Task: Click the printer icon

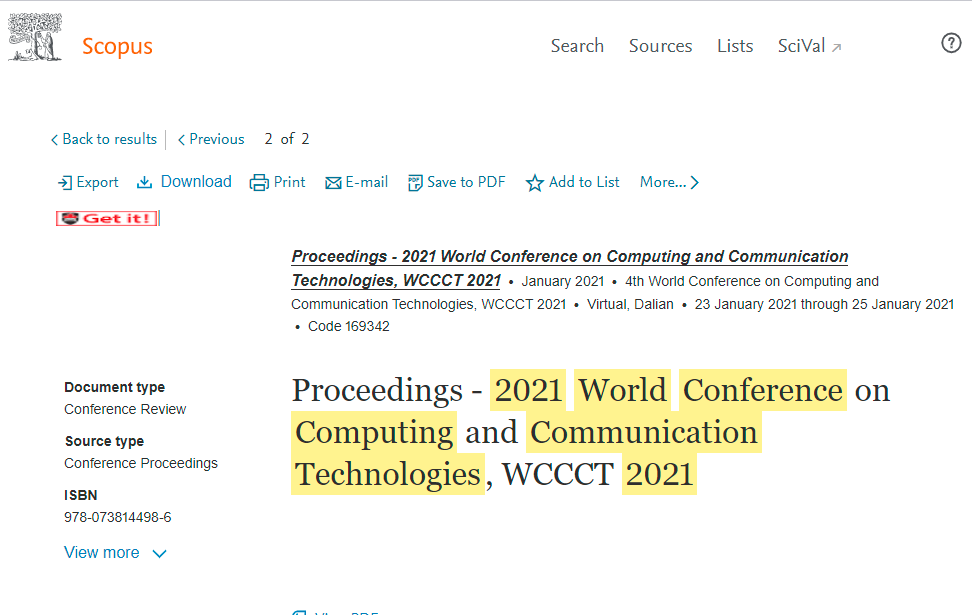Action: [259, 183]
